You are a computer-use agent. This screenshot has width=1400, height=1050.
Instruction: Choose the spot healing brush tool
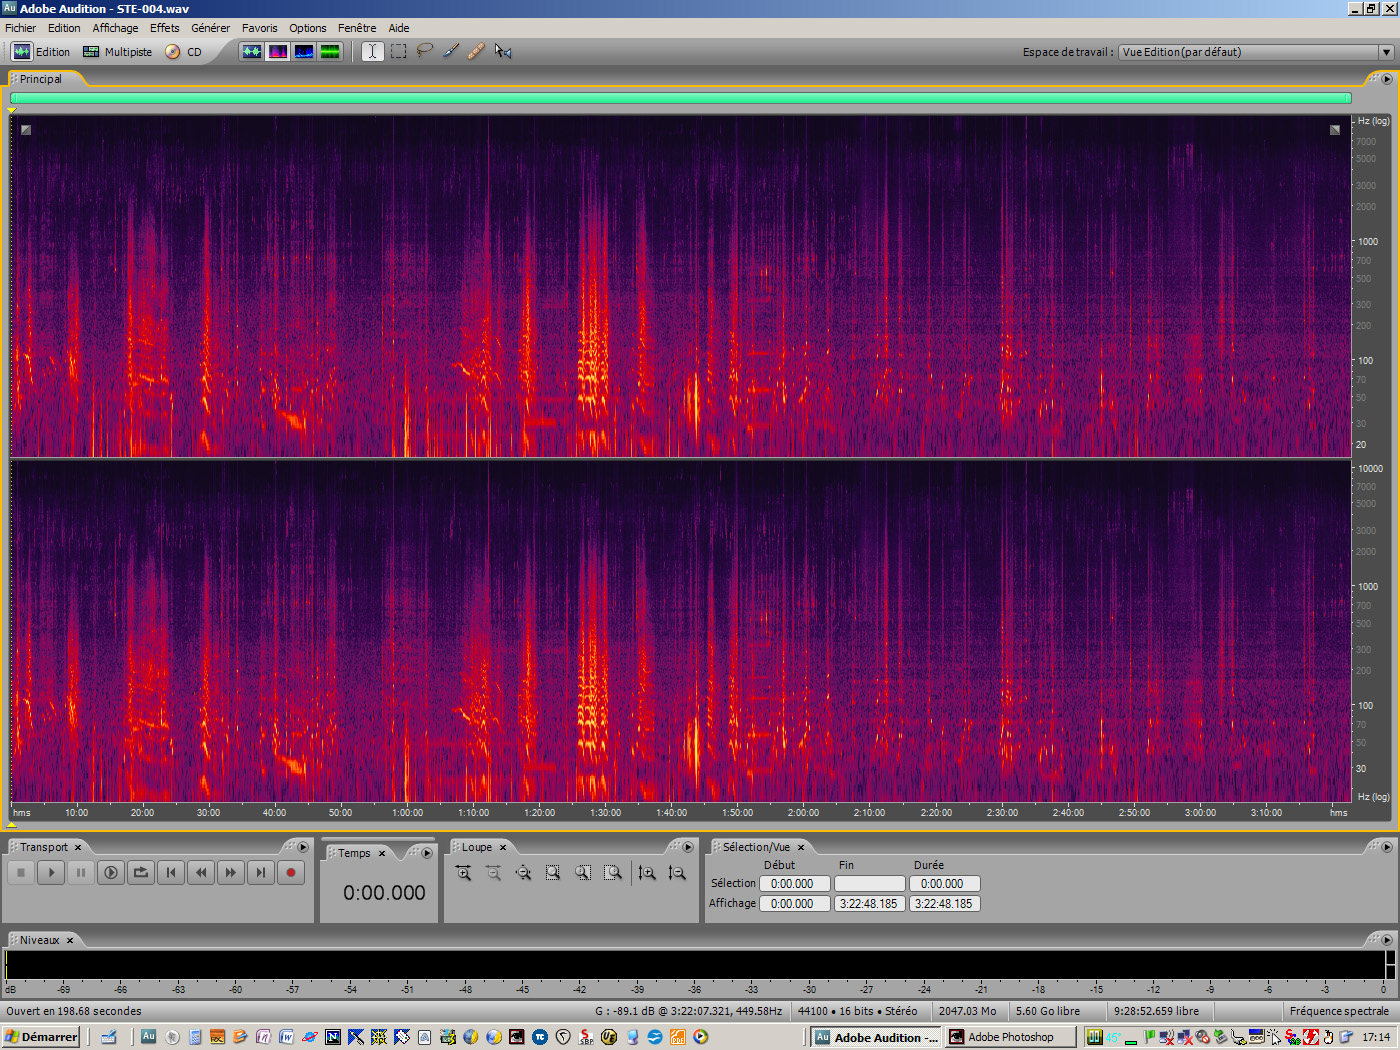476,51
